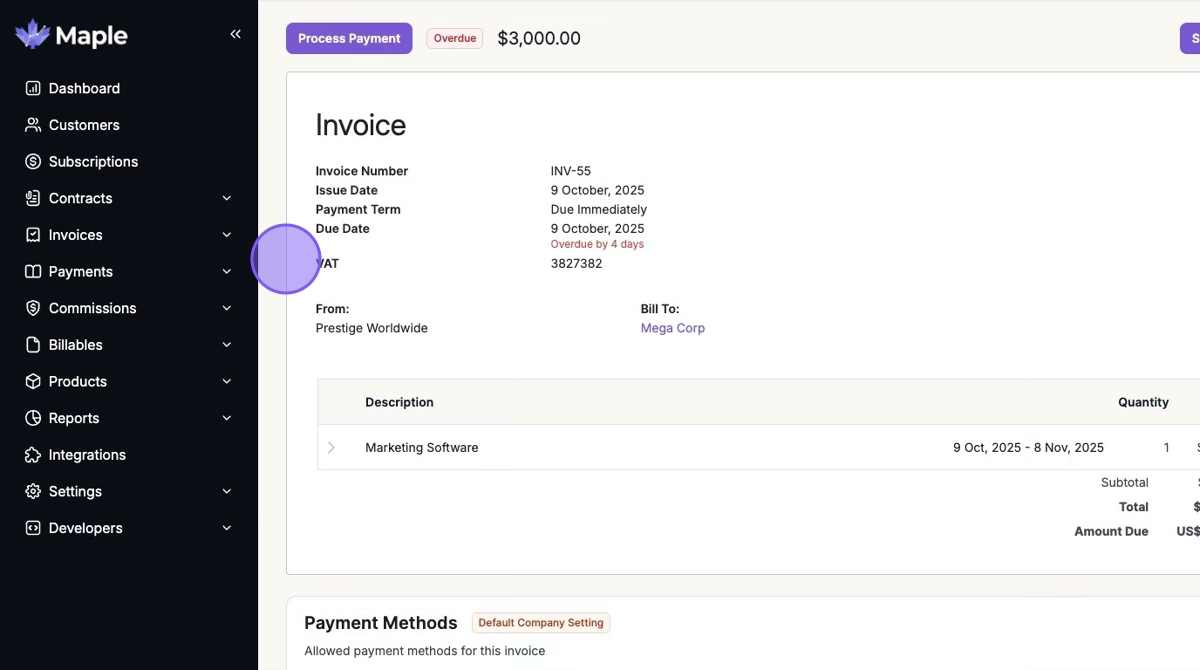Viewport: 1200px width, 670px height.
Task: Open the Developers menu item
Action: (x=86, y=528)
